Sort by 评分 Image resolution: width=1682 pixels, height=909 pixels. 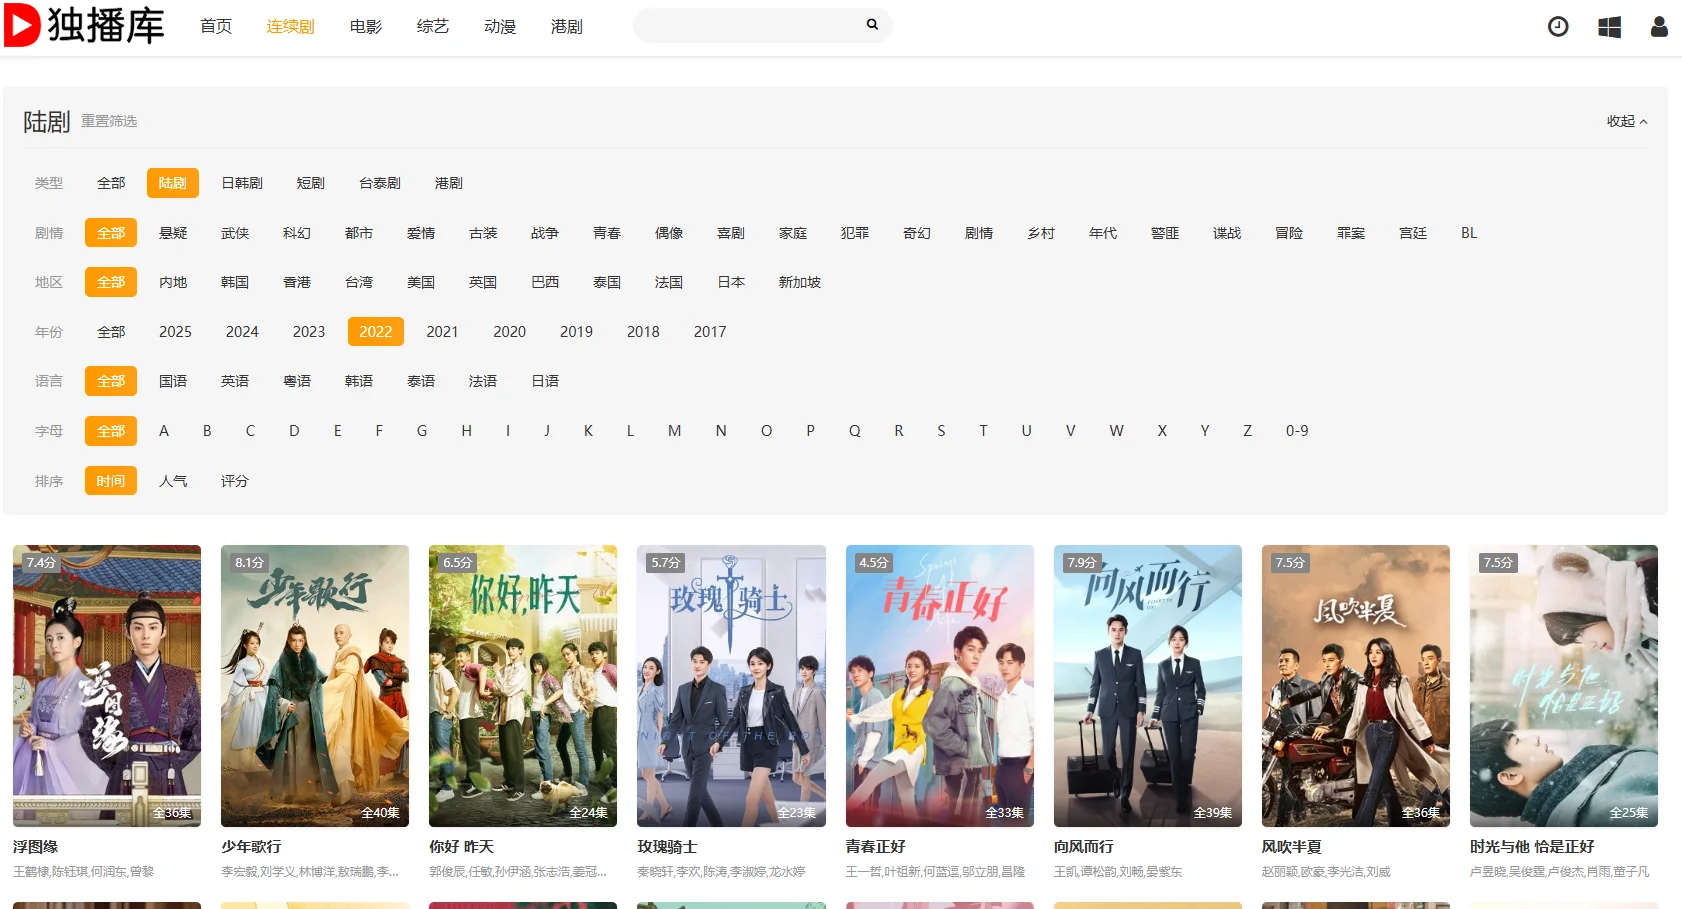[x=235, y=481]
